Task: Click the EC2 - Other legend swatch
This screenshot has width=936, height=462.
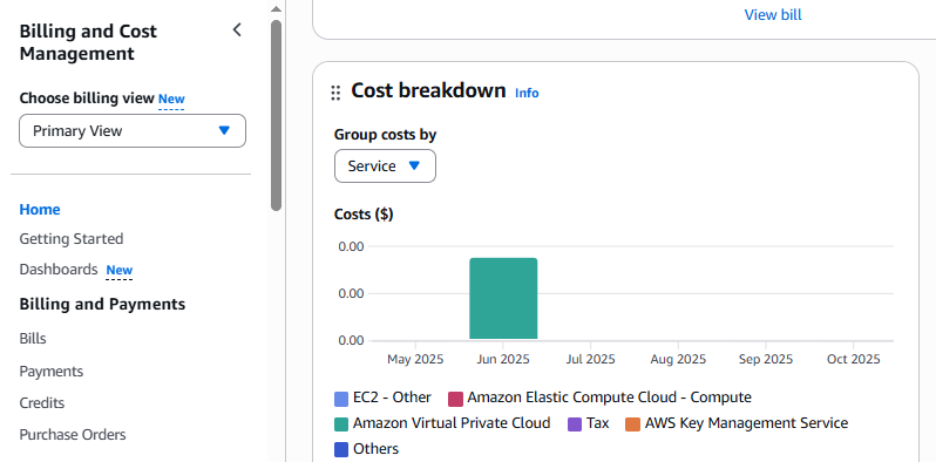Action: click(x=342, y=398)
